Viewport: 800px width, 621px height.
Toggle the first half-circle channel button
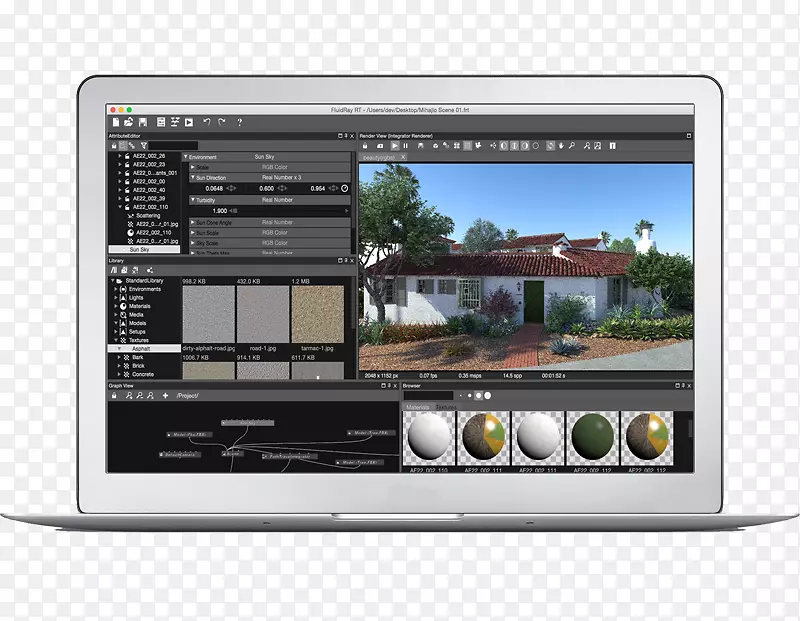[x=504, y=146]
